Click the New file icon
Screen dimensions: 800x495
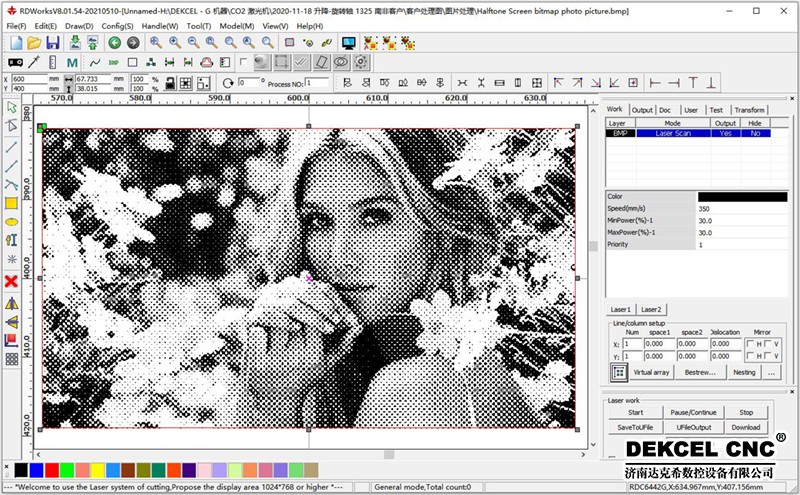pos(15,43)
